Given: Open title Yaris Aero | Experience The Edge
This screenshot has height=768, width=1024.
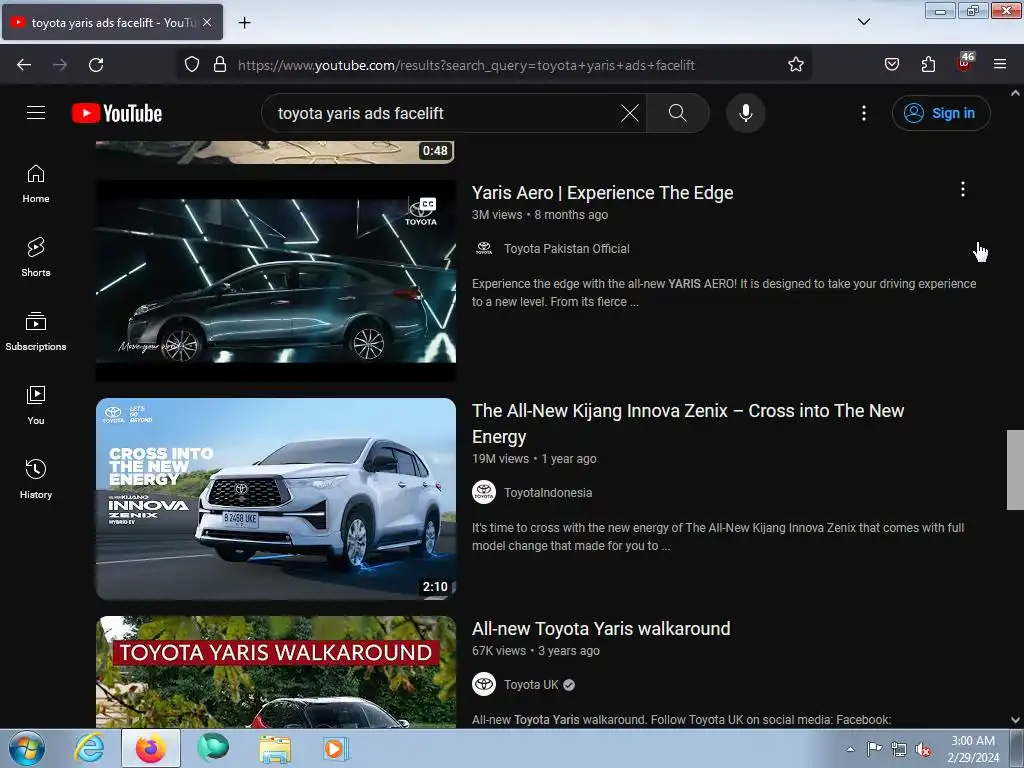Looking at the screenshot, I should tap(602, 193).
